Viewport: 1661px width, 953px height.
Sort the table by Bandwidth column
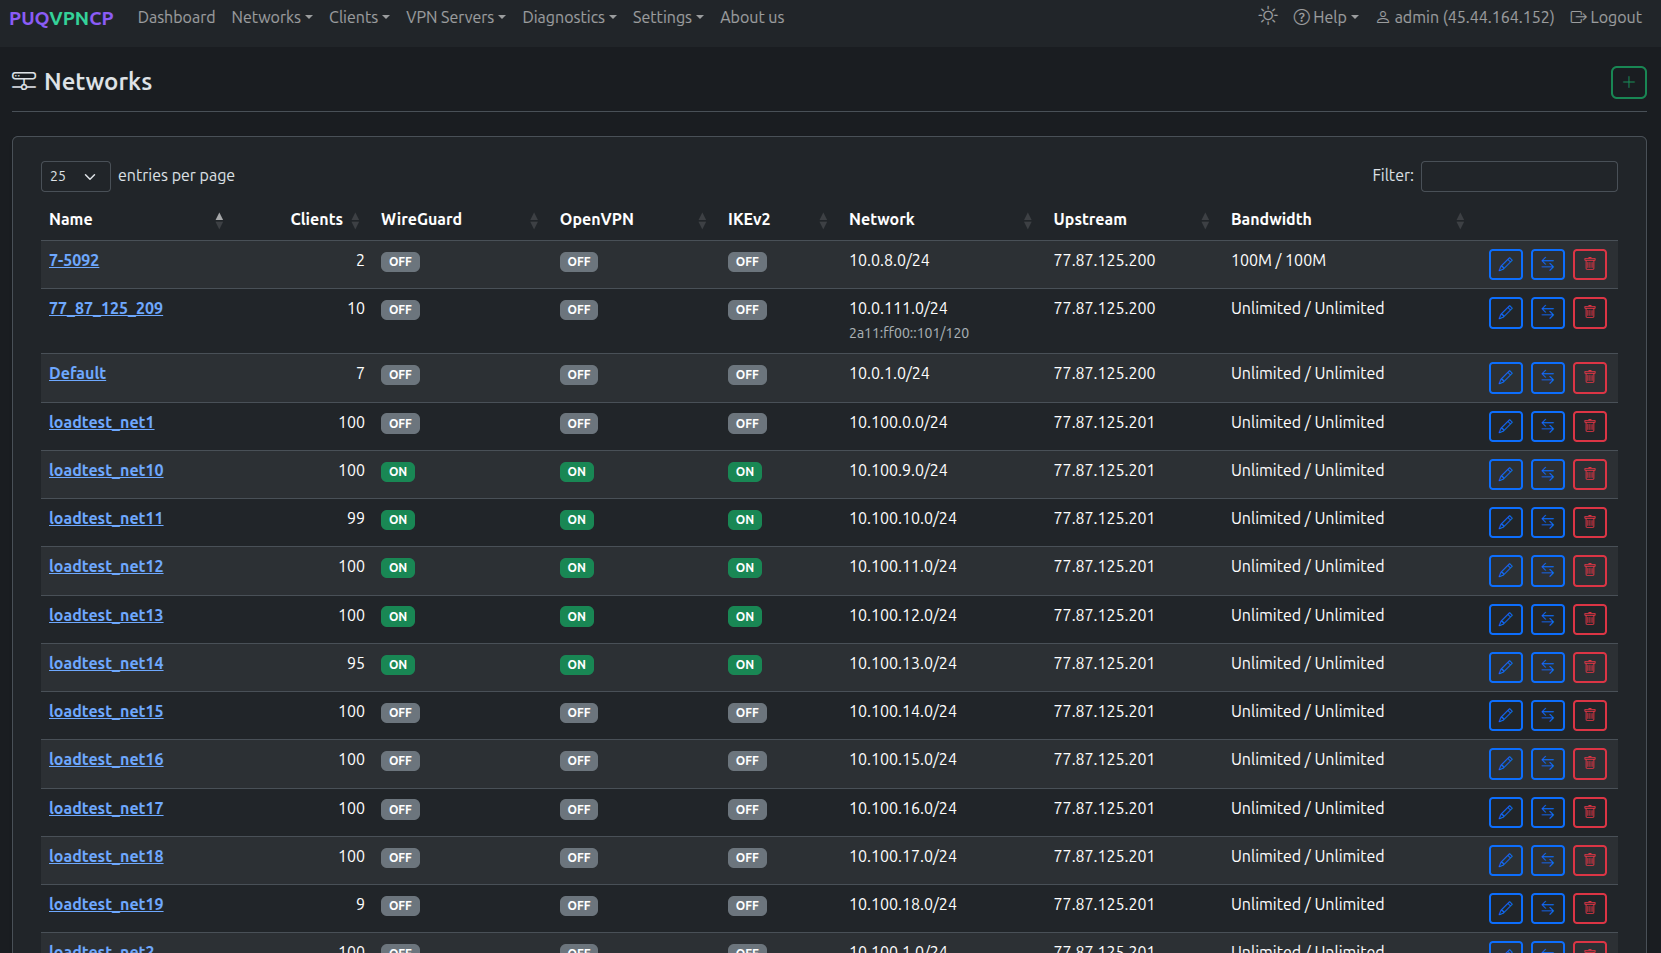(x=1347, y=219)
